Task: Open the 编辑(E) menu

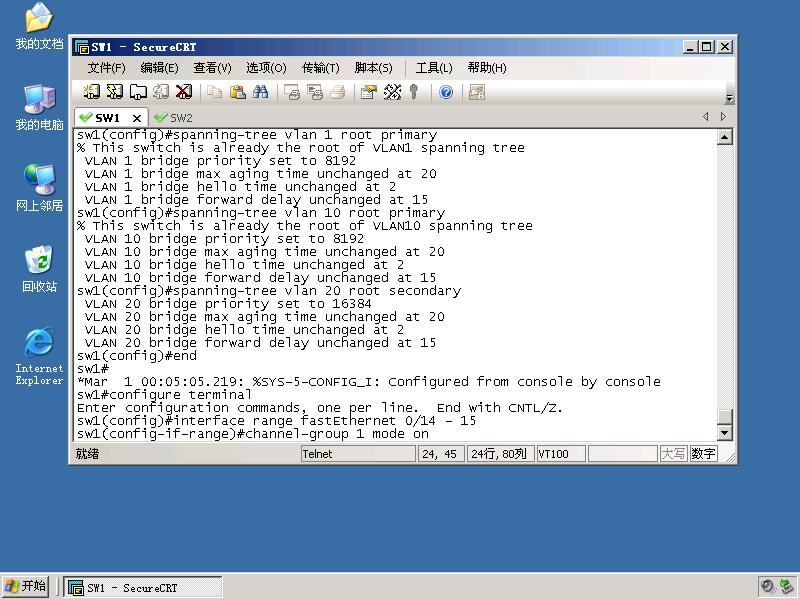Action: click(159, 68)
